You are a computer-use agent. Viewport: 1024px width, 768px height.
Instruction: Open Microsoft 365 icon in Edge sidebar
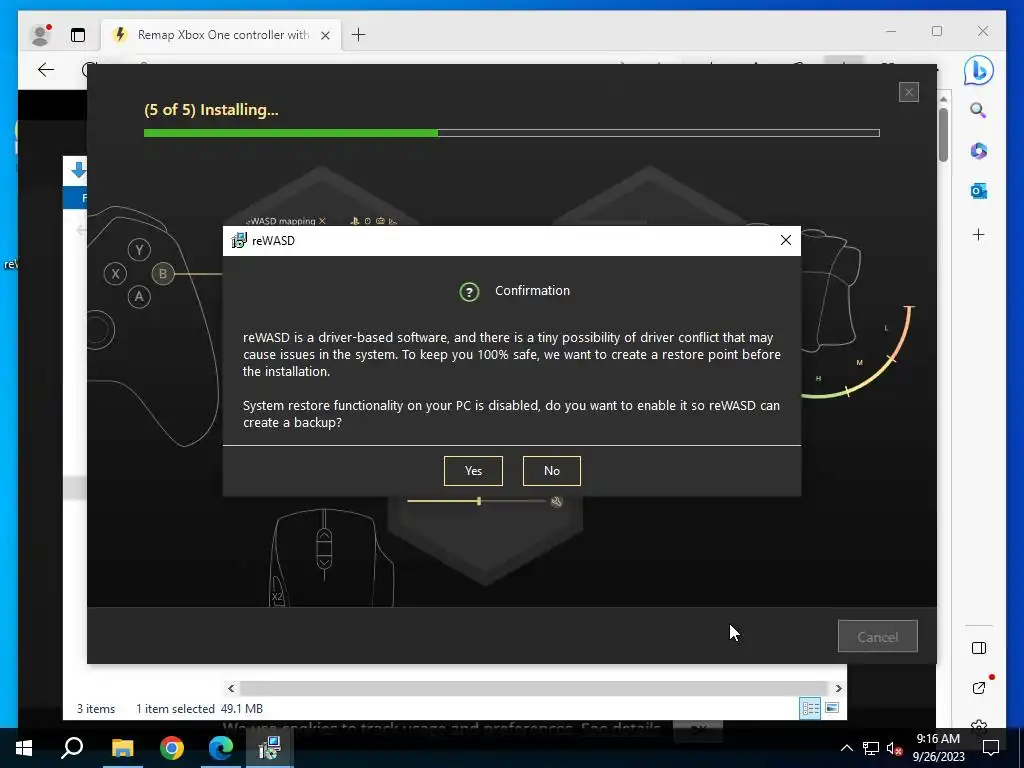(978, 151)
